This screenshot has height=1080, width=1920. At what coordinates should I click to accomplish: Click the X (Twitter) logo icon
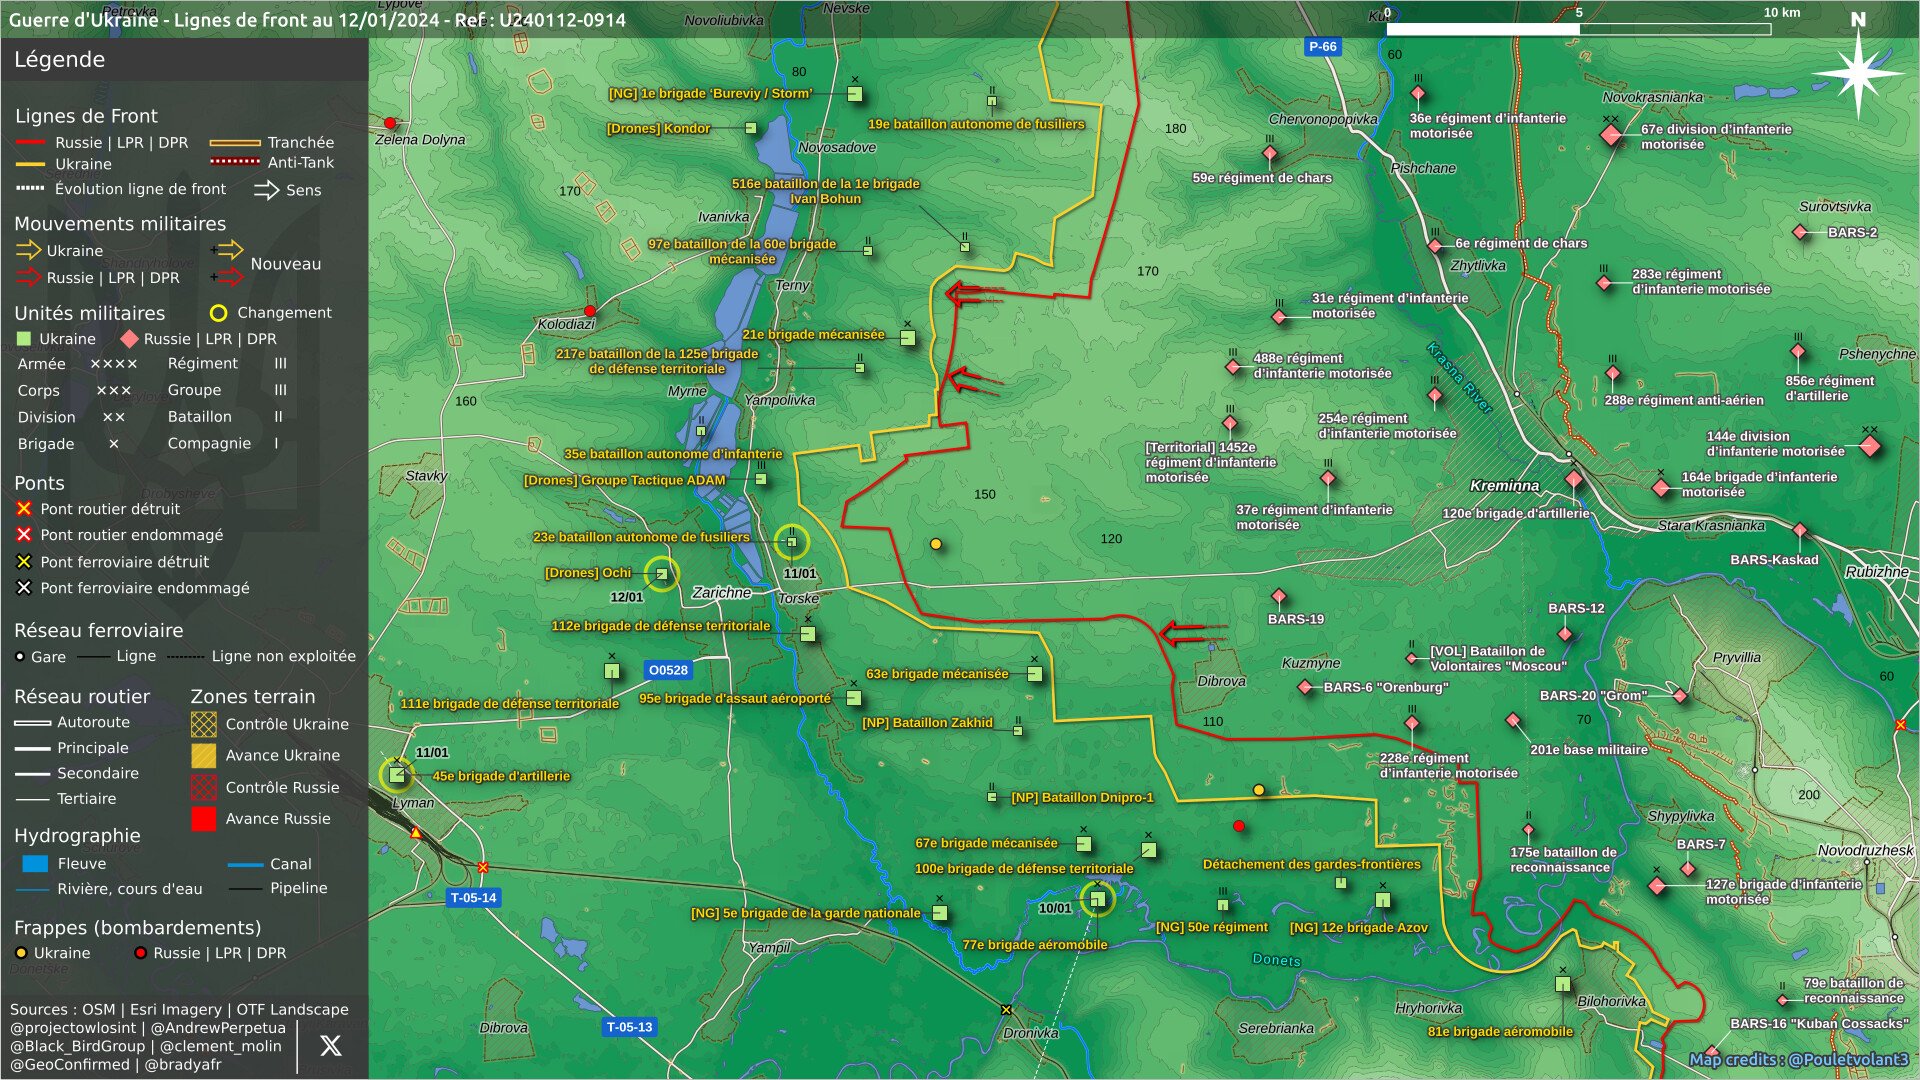[330, 1046]
